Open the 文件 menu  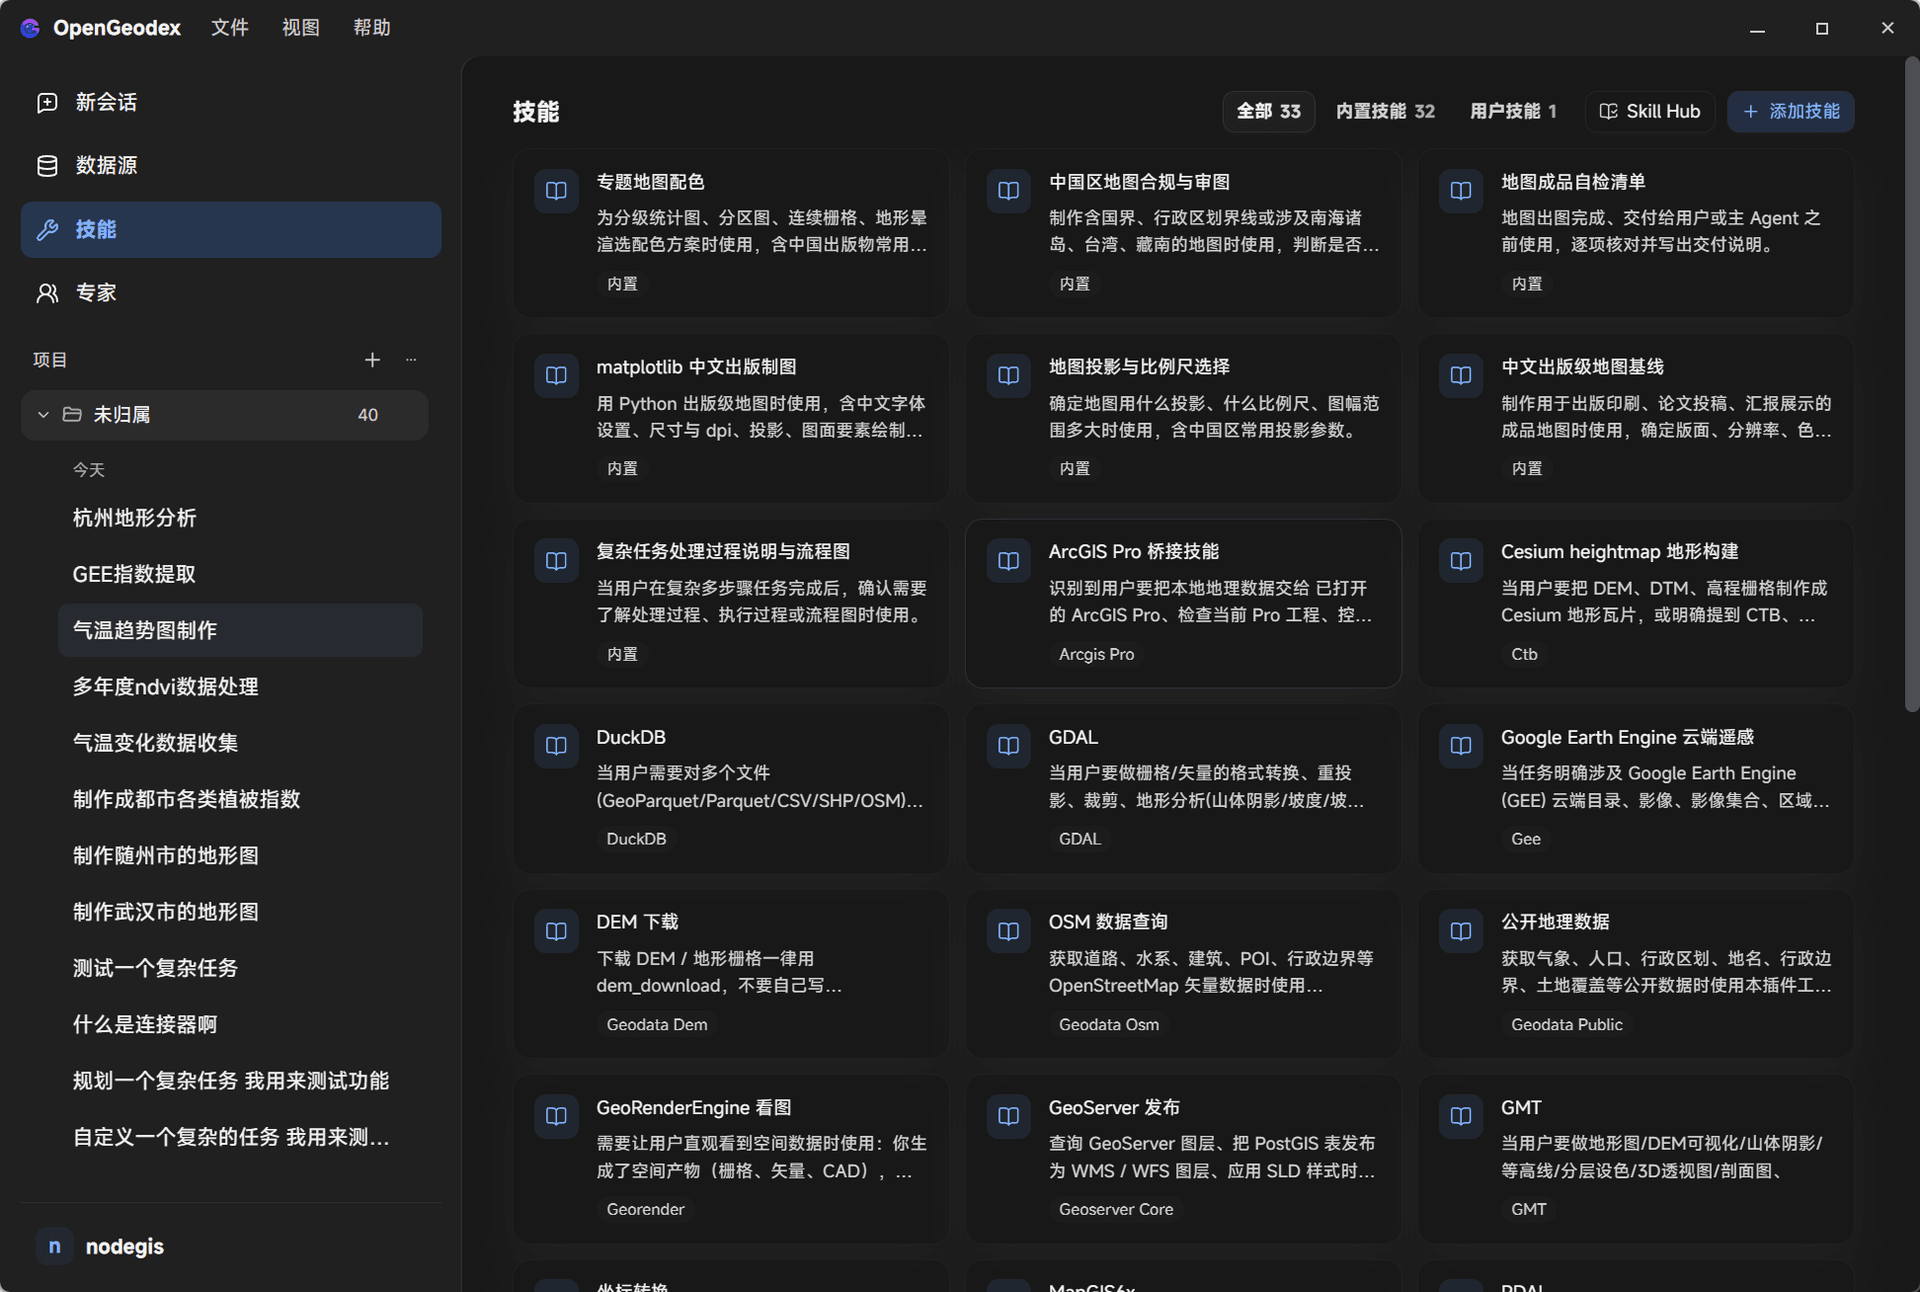click(x=230, y=28)
